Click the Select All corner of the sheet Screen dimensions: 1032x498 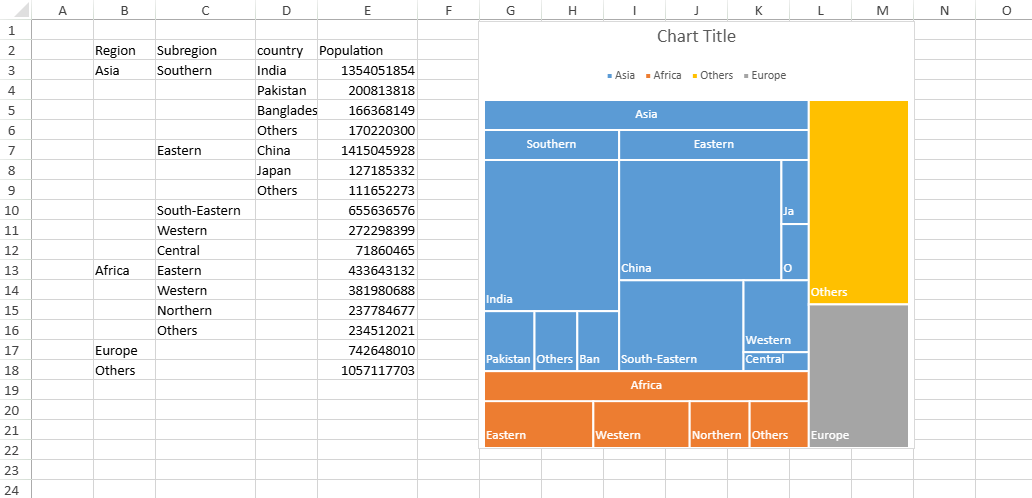(15, 10)
